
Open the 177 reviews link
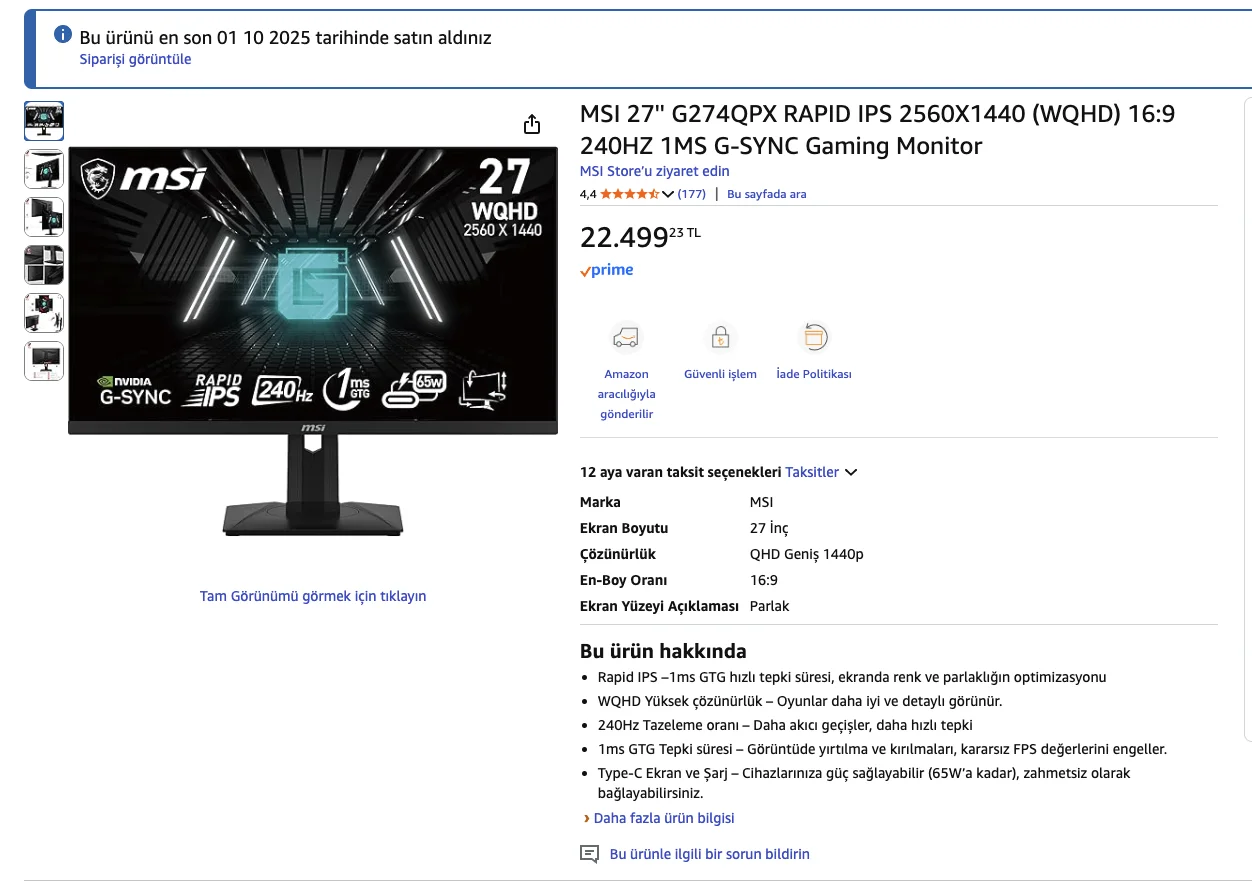click(692, 194)
